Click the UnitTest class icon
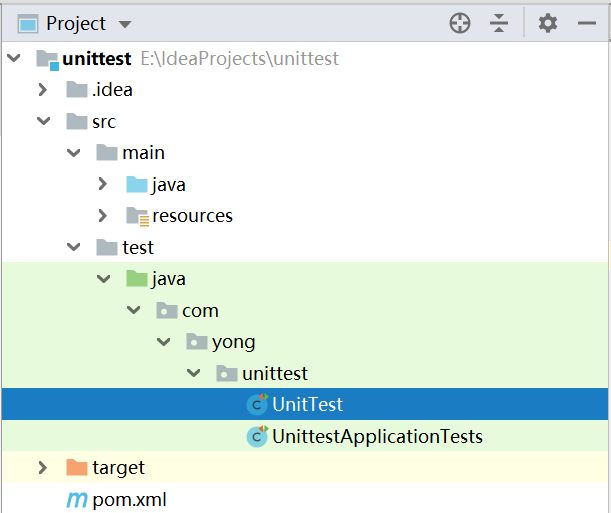The width and height of the screenshot is (611, 513). (x=257, y=404)
